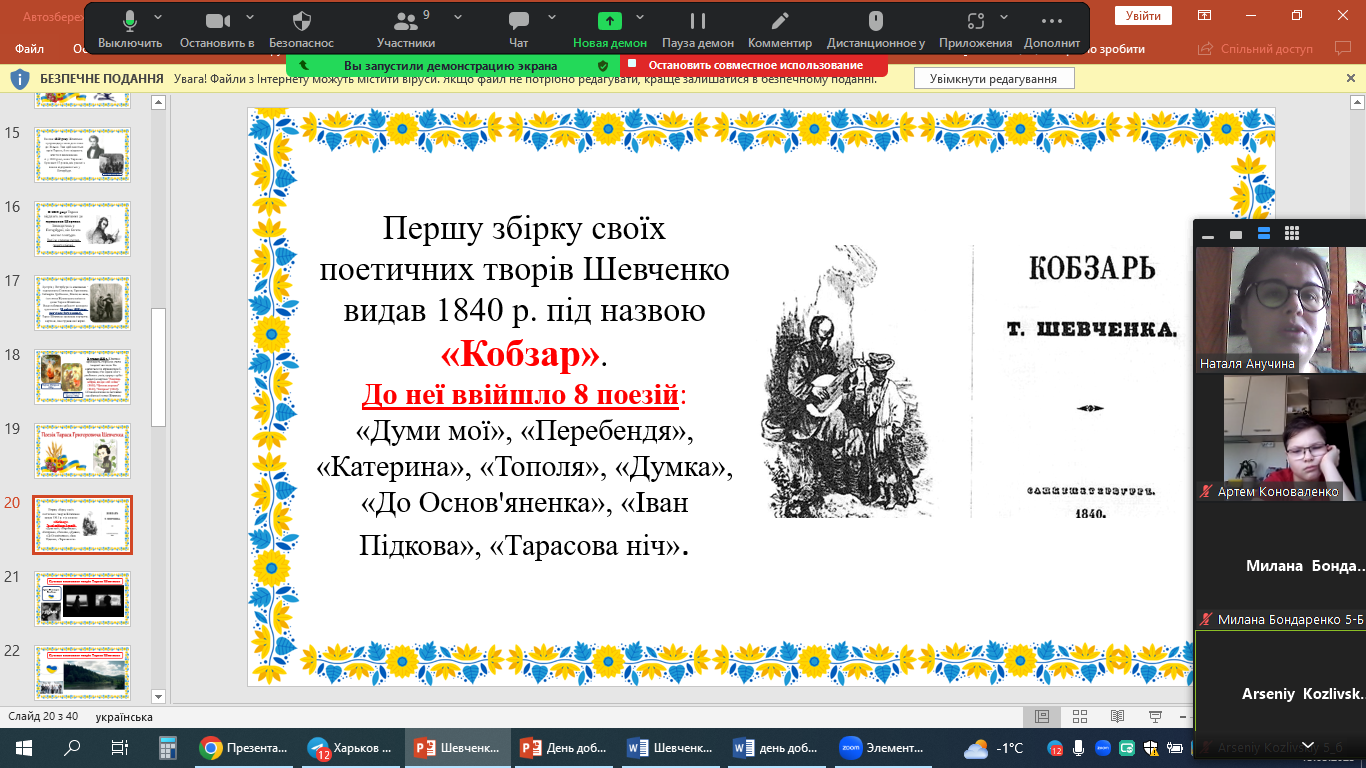Click Остановить совместное использование red button
Screen dimensions: 1366x768
point(755,65)
